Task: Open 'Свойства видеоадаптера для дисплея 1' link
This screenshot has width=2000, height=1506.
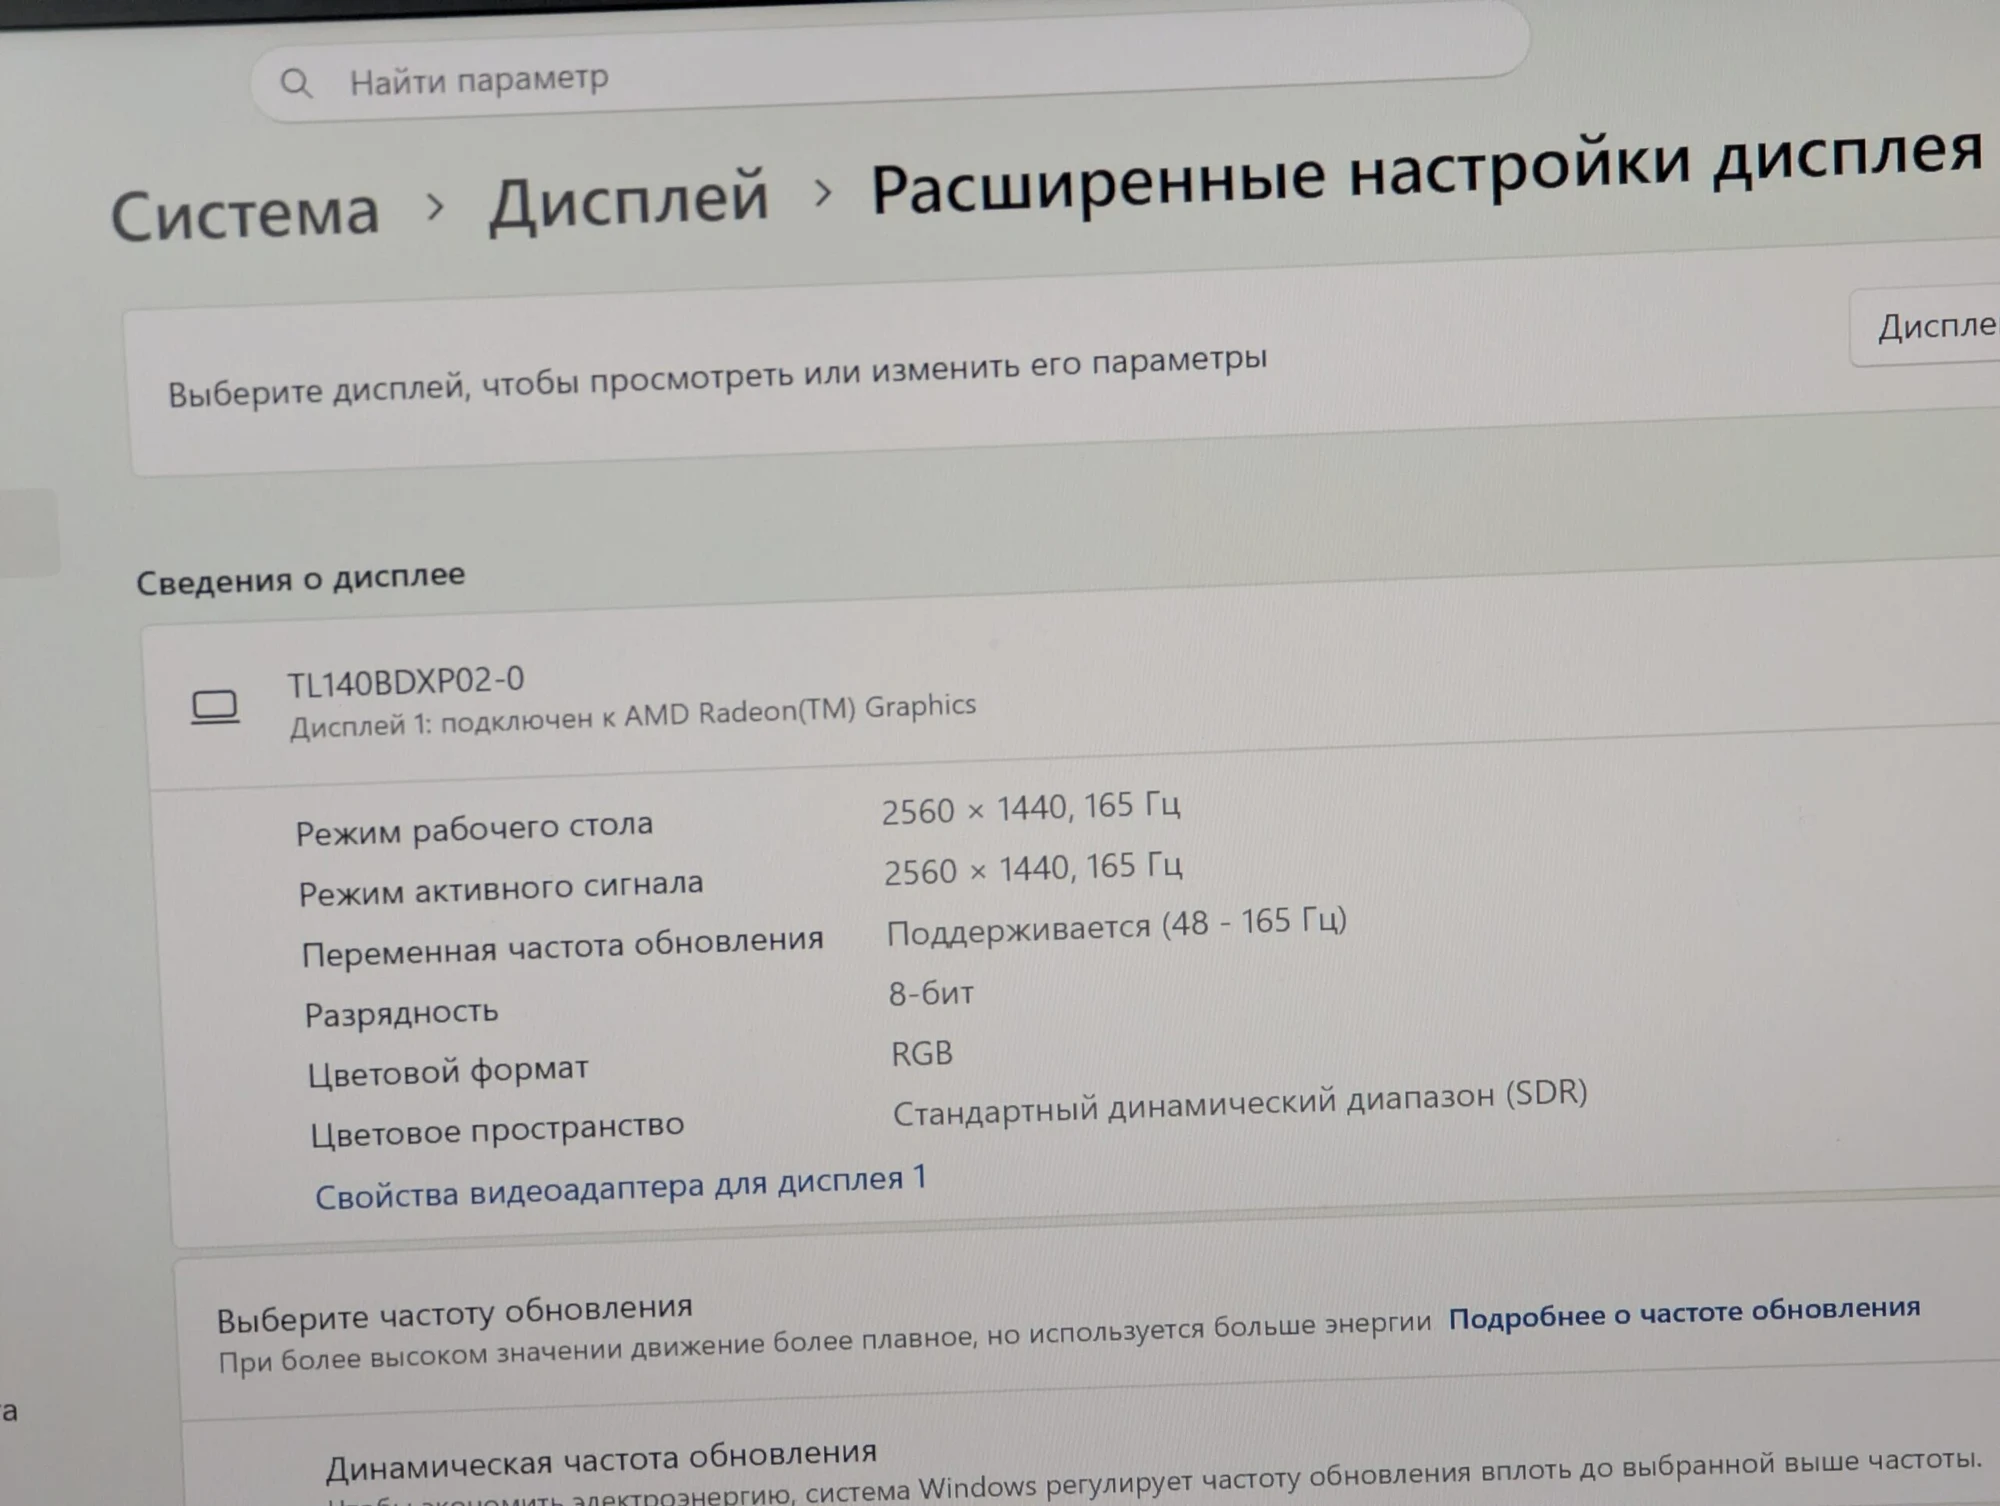Action: point(621,1187)
